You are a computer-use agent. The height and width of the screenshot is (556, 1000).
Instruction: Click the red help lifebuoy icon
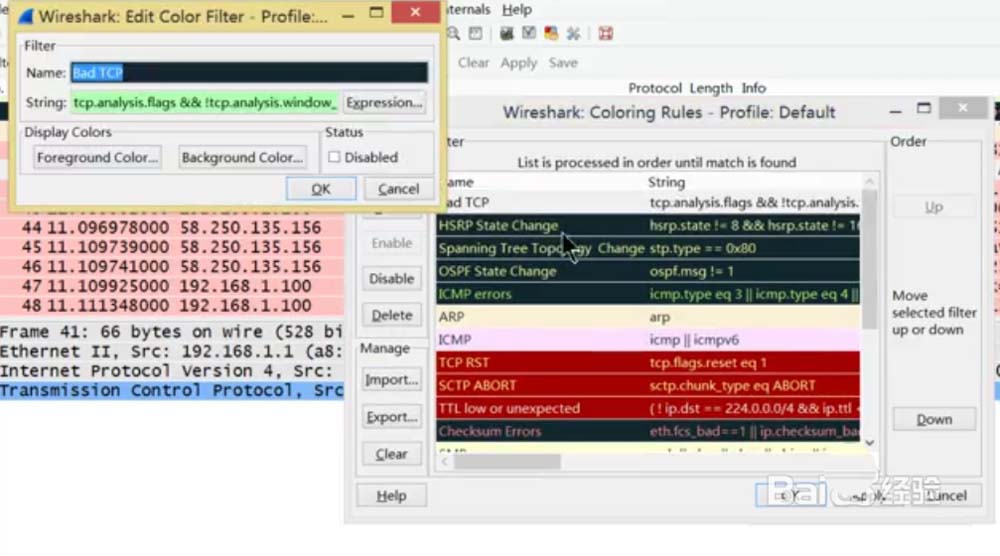pyautogui.click(x=605, y=34)
